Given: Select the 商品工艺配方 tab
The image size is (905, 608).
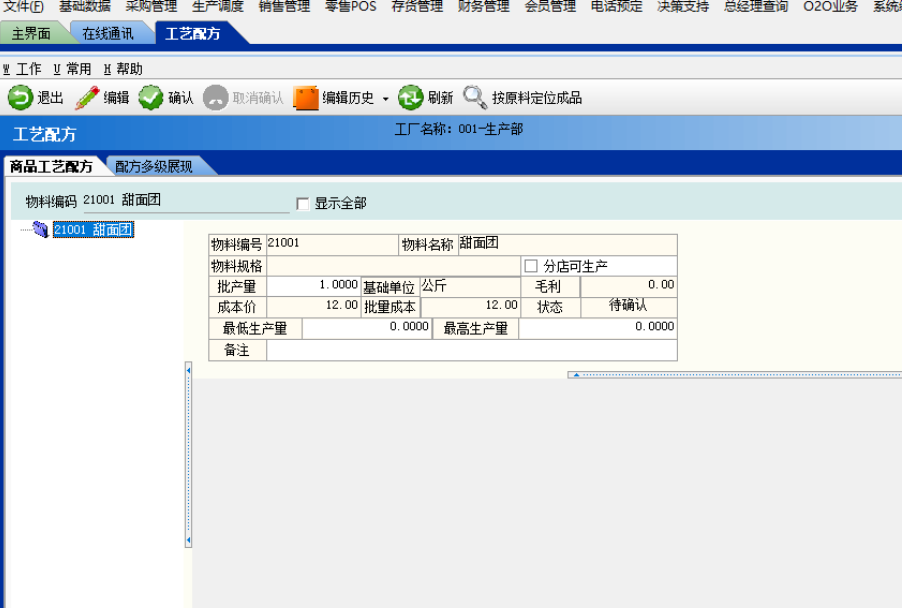Looking at the screenshot, I should (51, 166).
